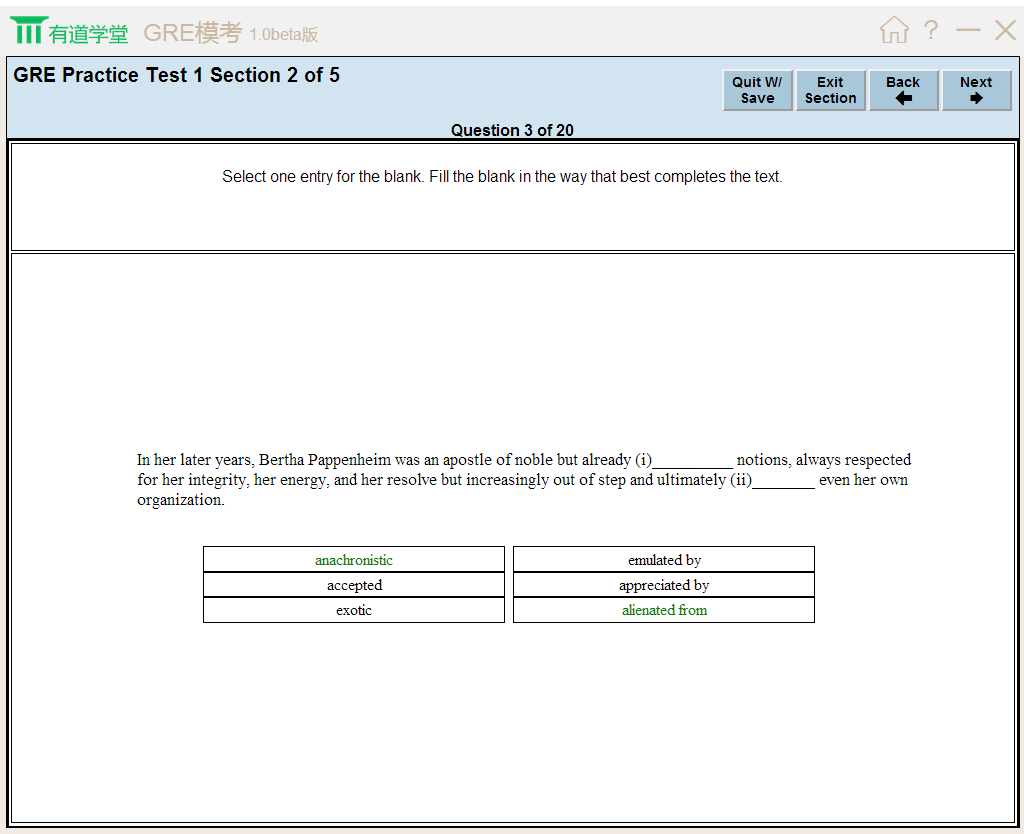The width and height of the screenshot is (1024, 834).
Task: Go to Next question
Action: pos(976,90)
